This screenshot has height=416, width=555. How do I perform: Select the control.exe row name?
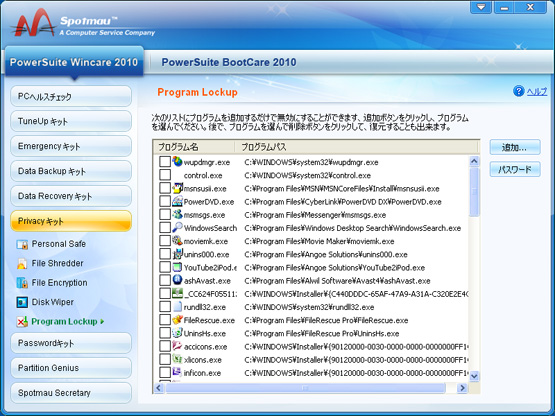click(x=203, y=175)
